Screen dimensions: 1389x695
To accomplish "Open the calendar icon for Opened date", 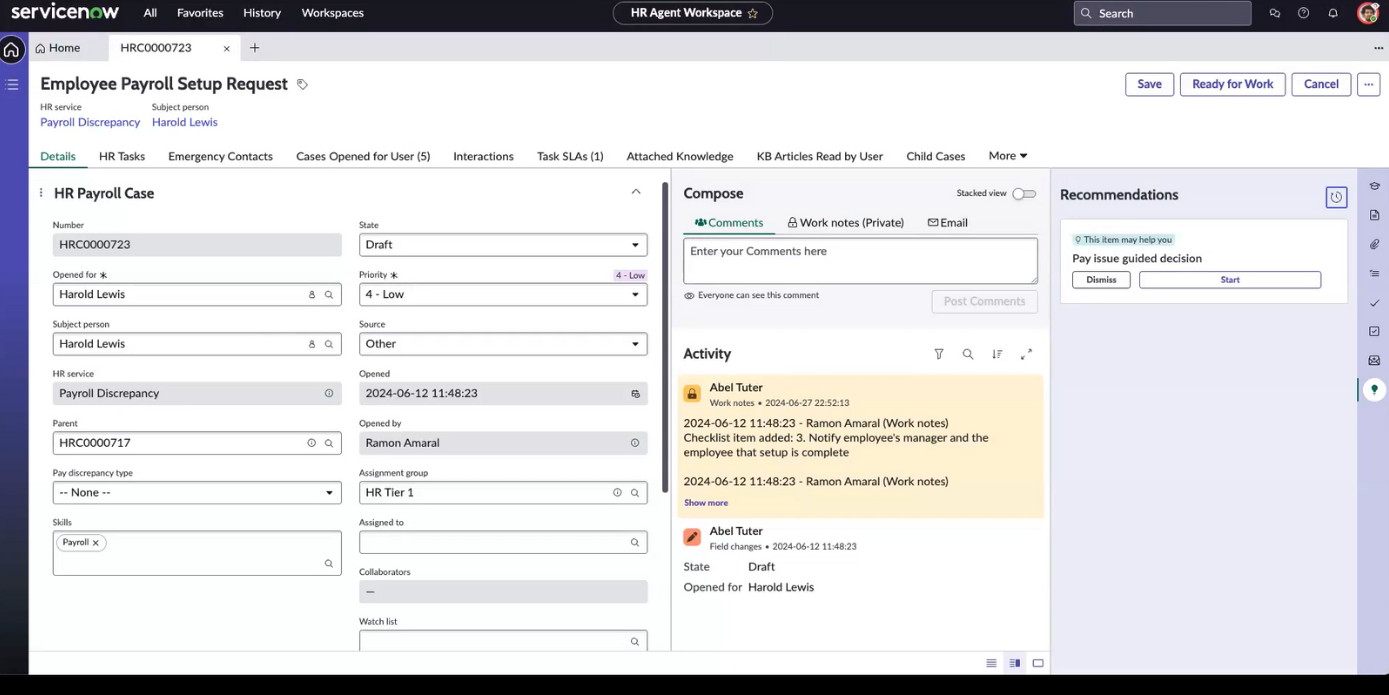I will 634,394.
